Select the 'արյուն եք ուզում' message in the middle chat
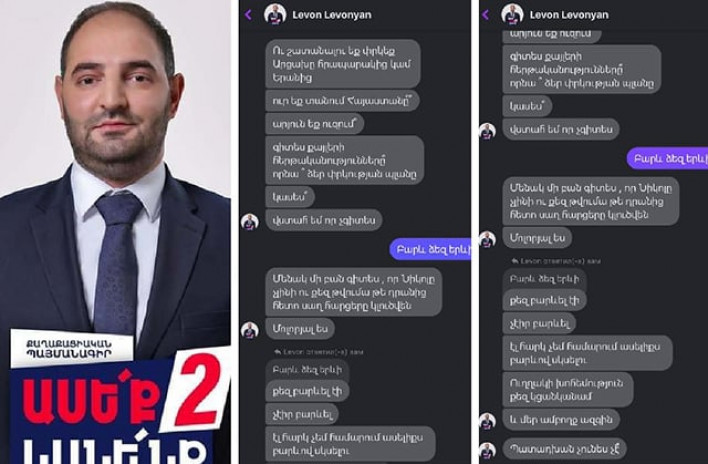708x464 pixels. [x=315, y=124]
